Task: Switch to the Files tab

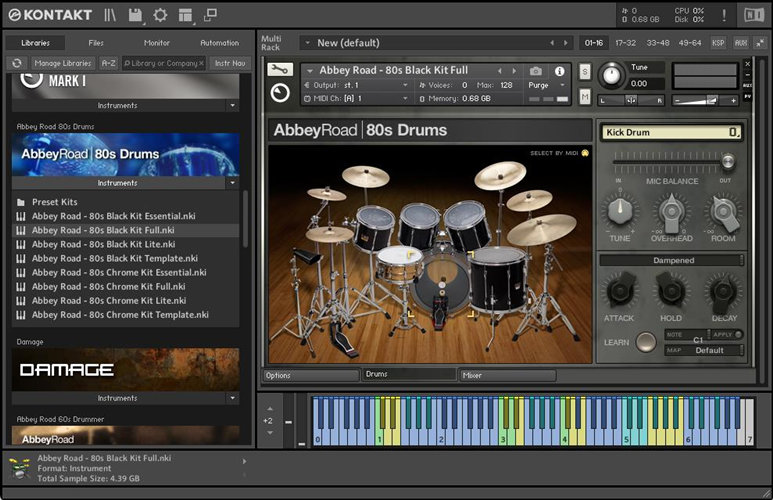Action: pyautogui.click(x=96, y=43)
